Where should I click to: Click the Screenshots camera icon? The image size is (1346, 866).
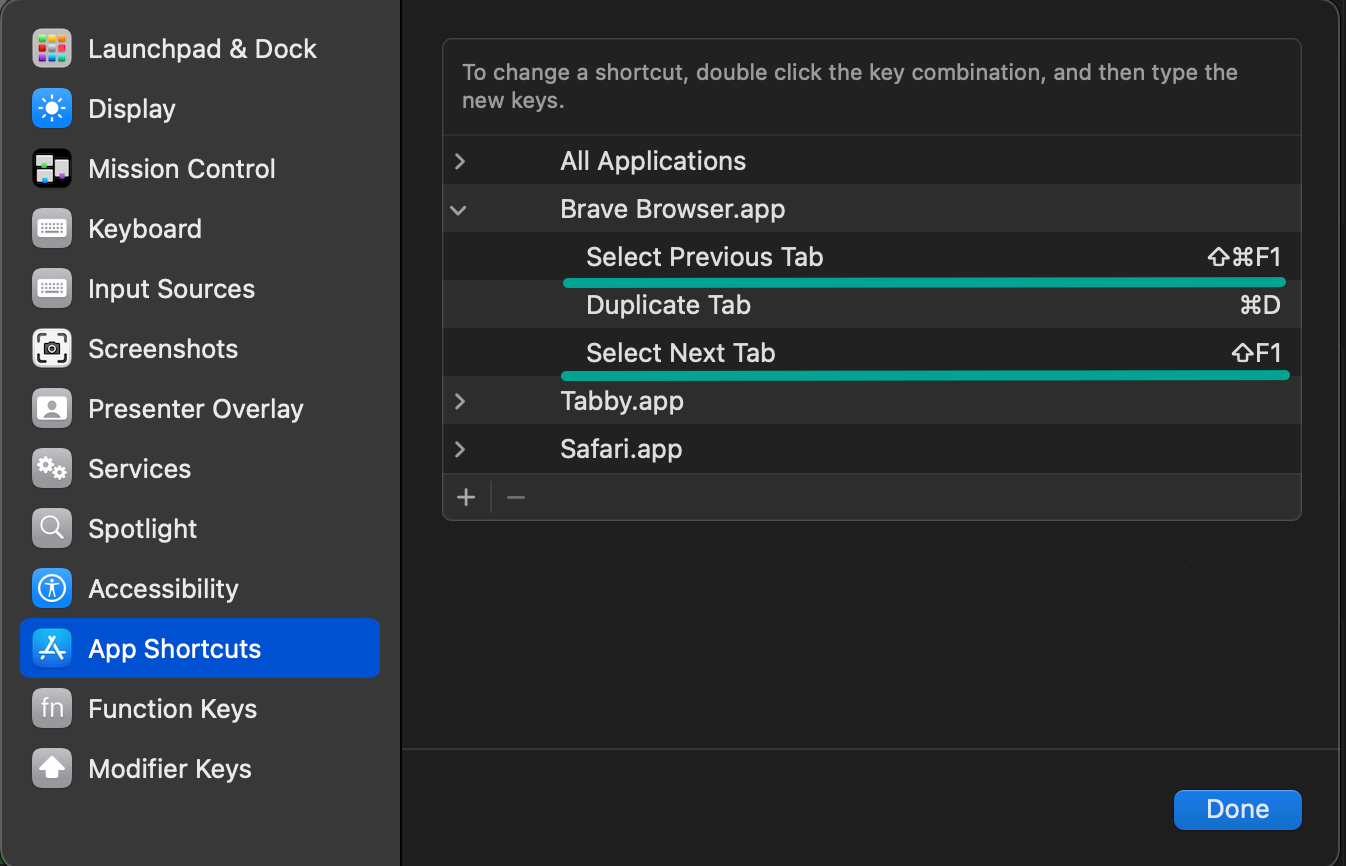pos(52,348)
